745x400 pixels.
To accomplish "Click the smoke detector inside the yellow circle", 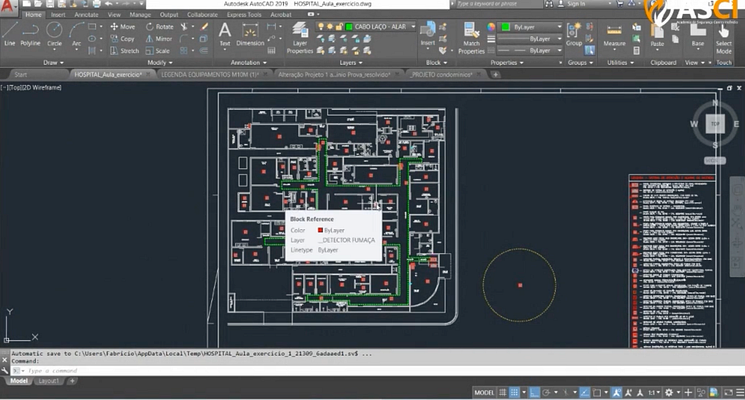I will (520, 285).
